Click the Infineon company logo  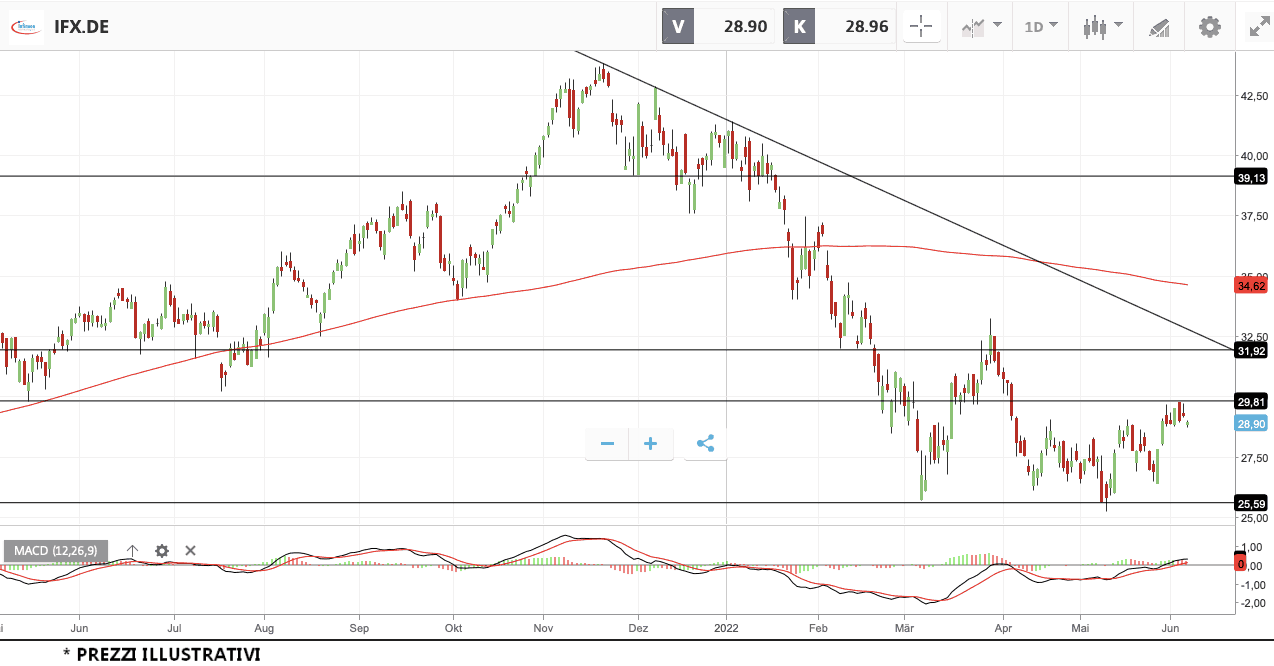(26, 26)
